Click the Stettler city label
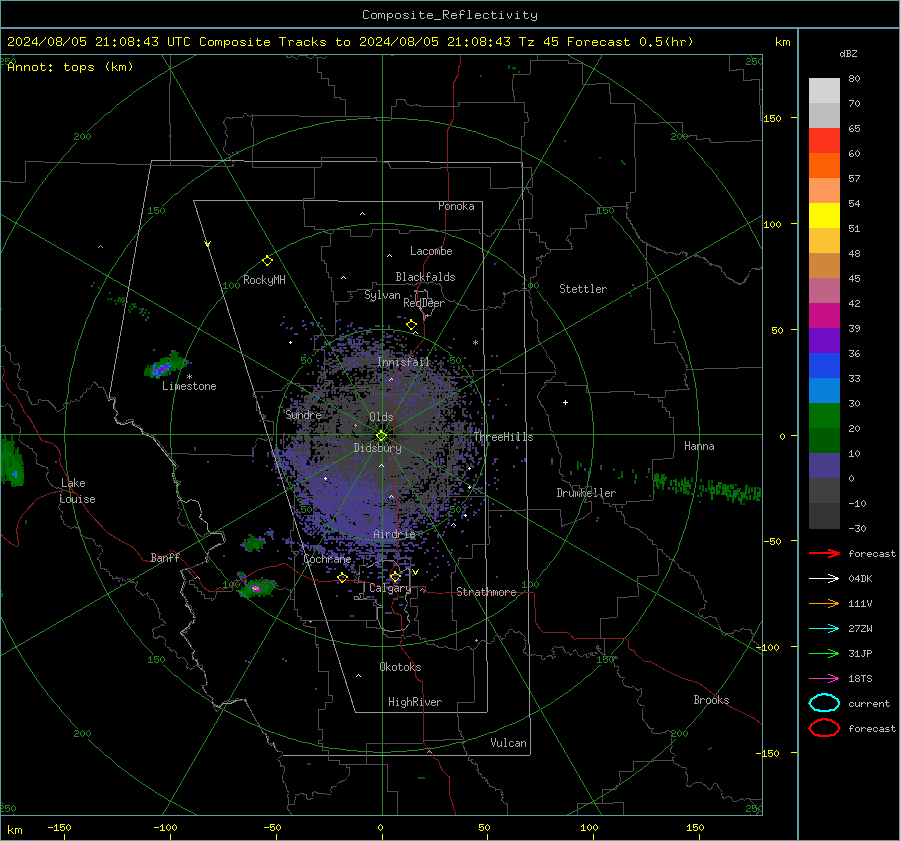 click(583, 289)
